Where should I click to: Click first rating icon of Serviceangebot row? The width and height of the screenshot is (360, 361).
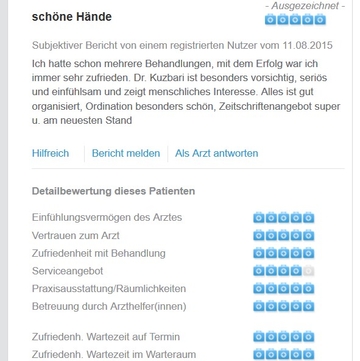[259, 271]
